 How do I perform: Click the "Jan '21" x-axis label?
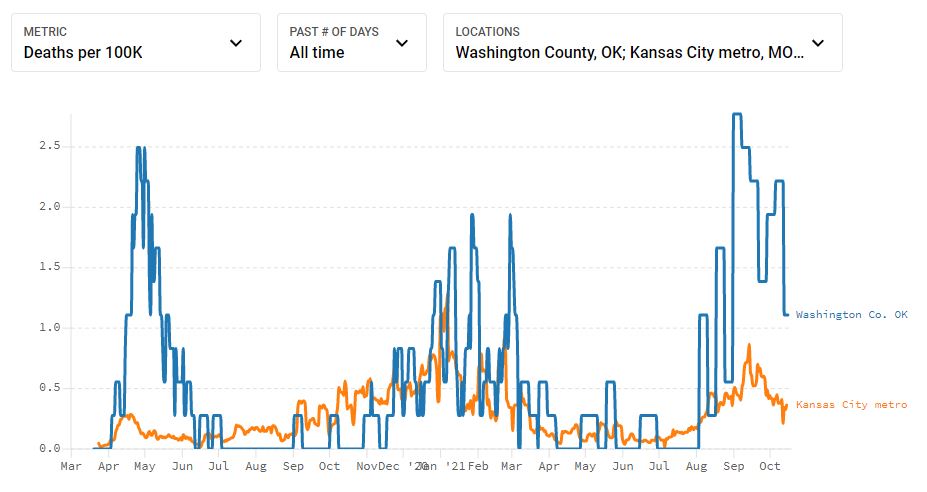[446, 467]
